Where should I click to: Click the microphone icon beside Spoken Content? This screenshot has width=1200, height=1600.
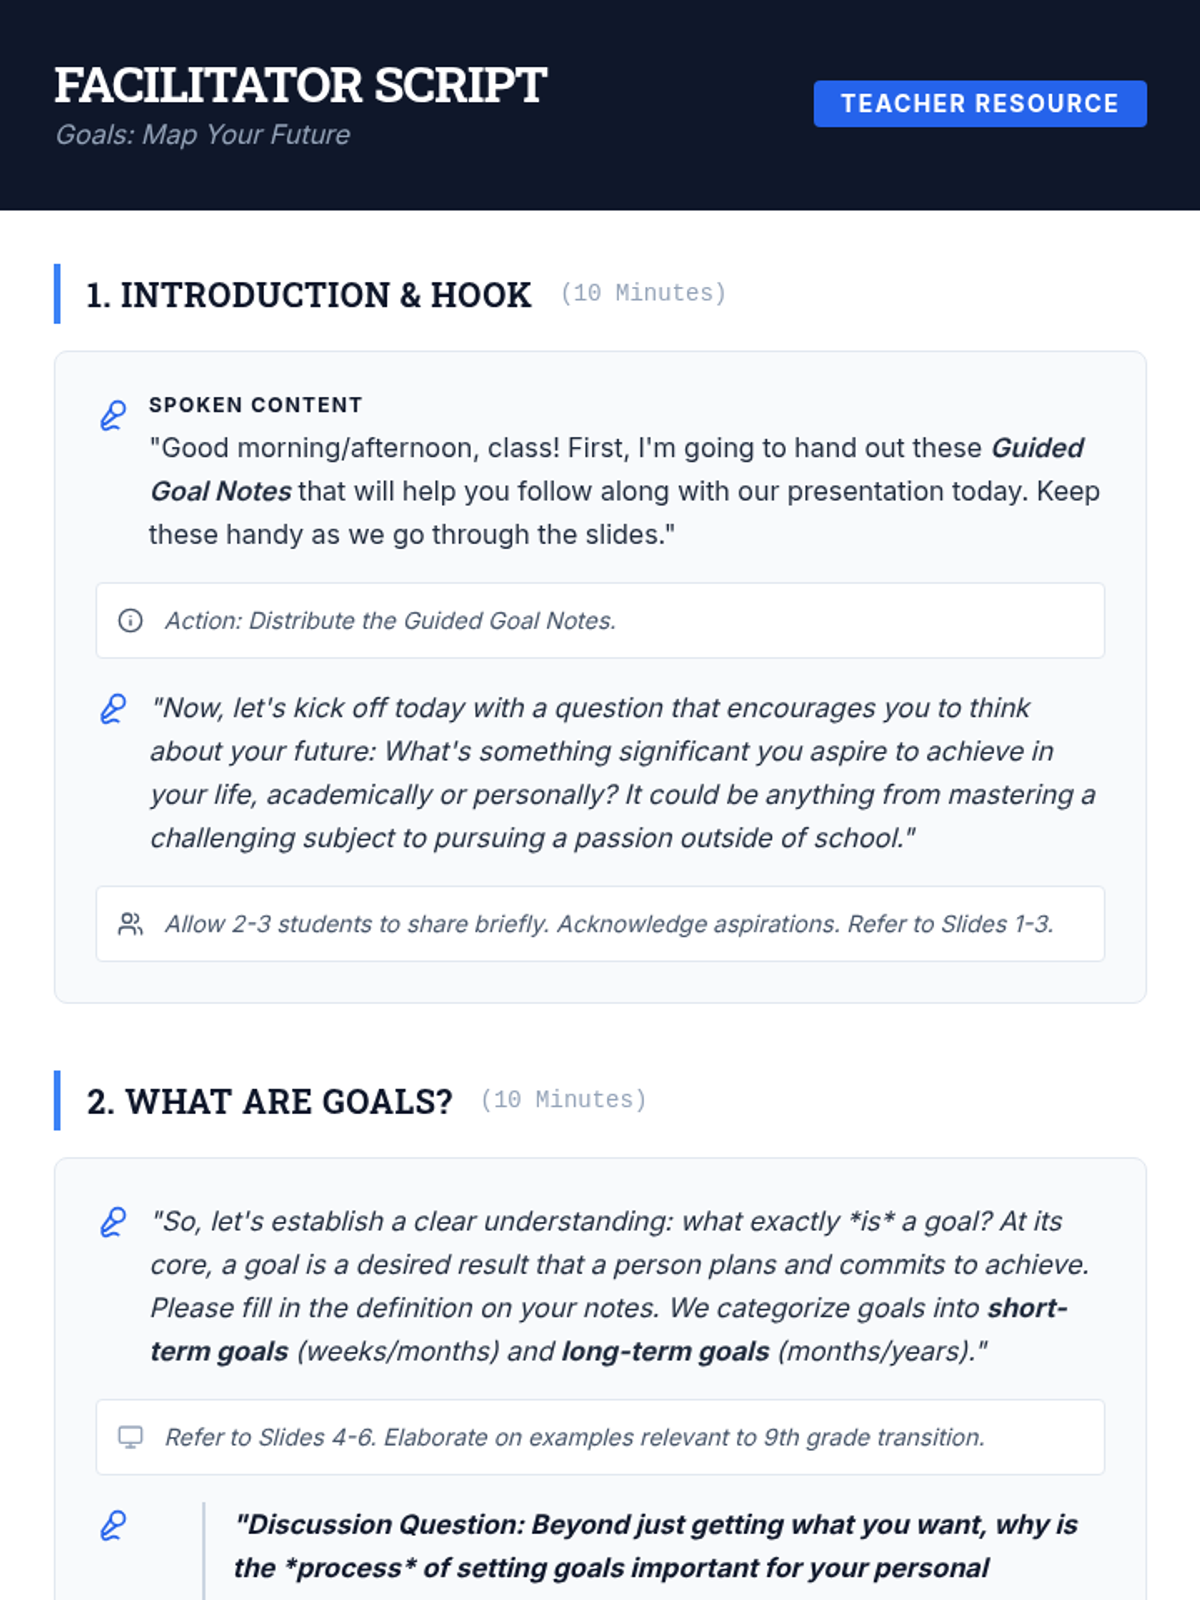click(x=113, y=415)
